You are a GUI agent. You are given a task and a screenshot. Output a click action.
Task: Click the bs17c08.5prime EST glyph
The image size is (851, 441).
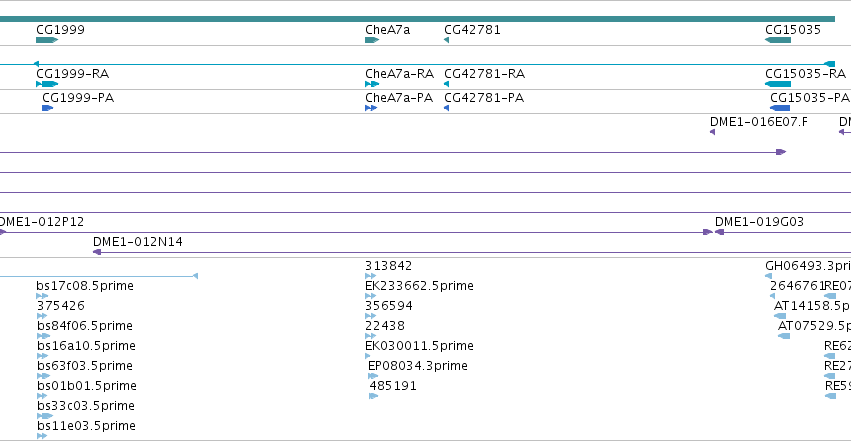pyautogui.click(x=42, y=296)
